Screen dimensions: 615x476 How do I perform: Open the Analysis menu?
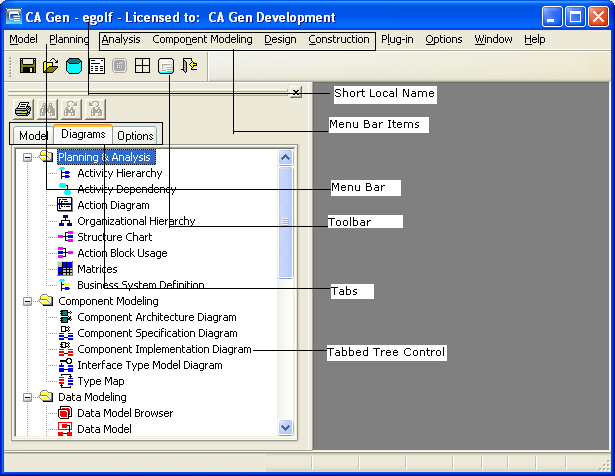click(x=121, y=39)
